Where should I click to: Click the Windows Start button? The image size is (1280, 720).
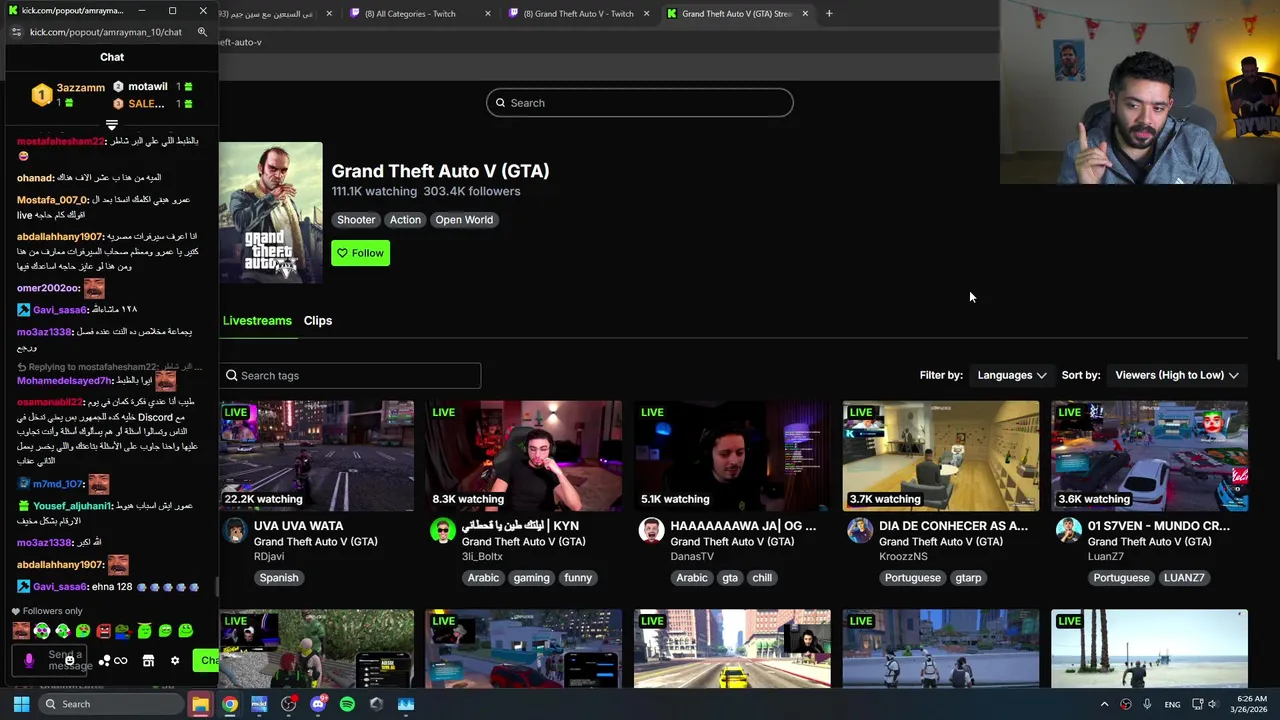(21, 704)
